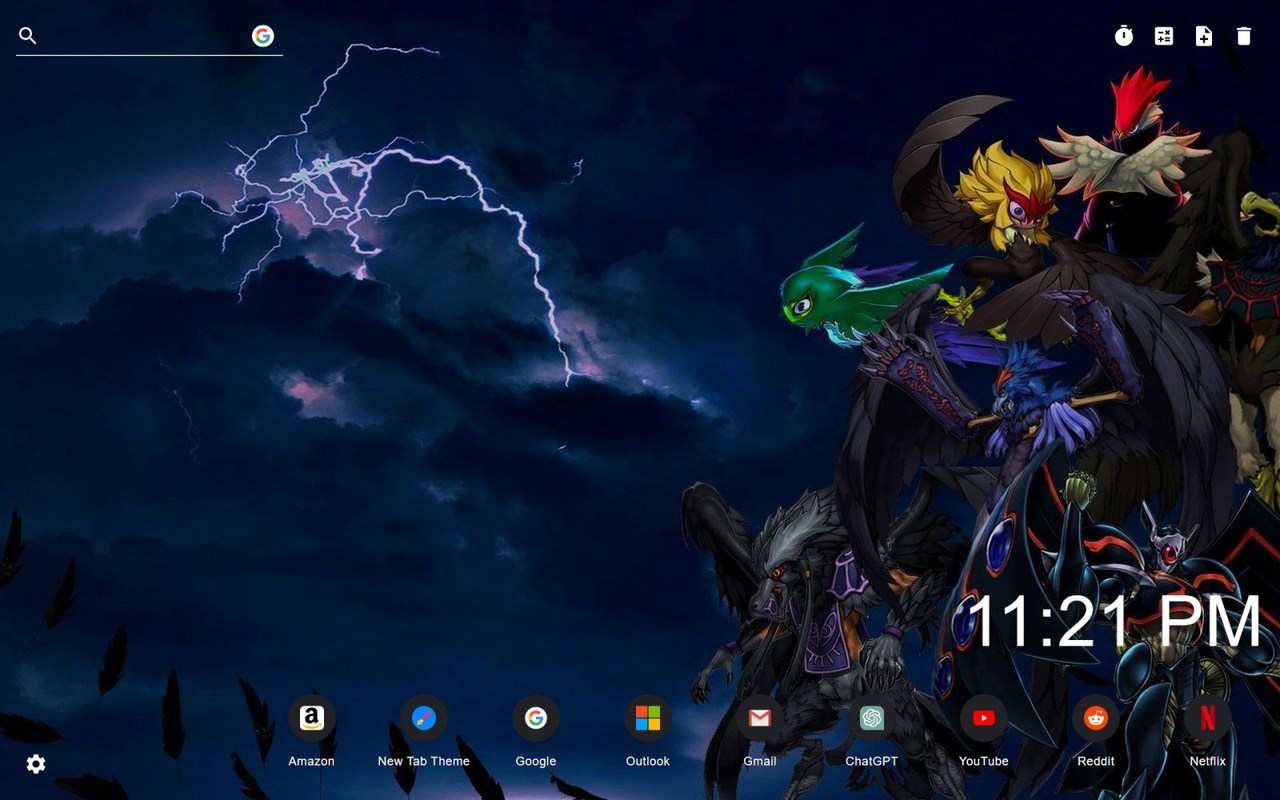Click the Google label text
This screenshot has width=1280, height=800.
536,761
